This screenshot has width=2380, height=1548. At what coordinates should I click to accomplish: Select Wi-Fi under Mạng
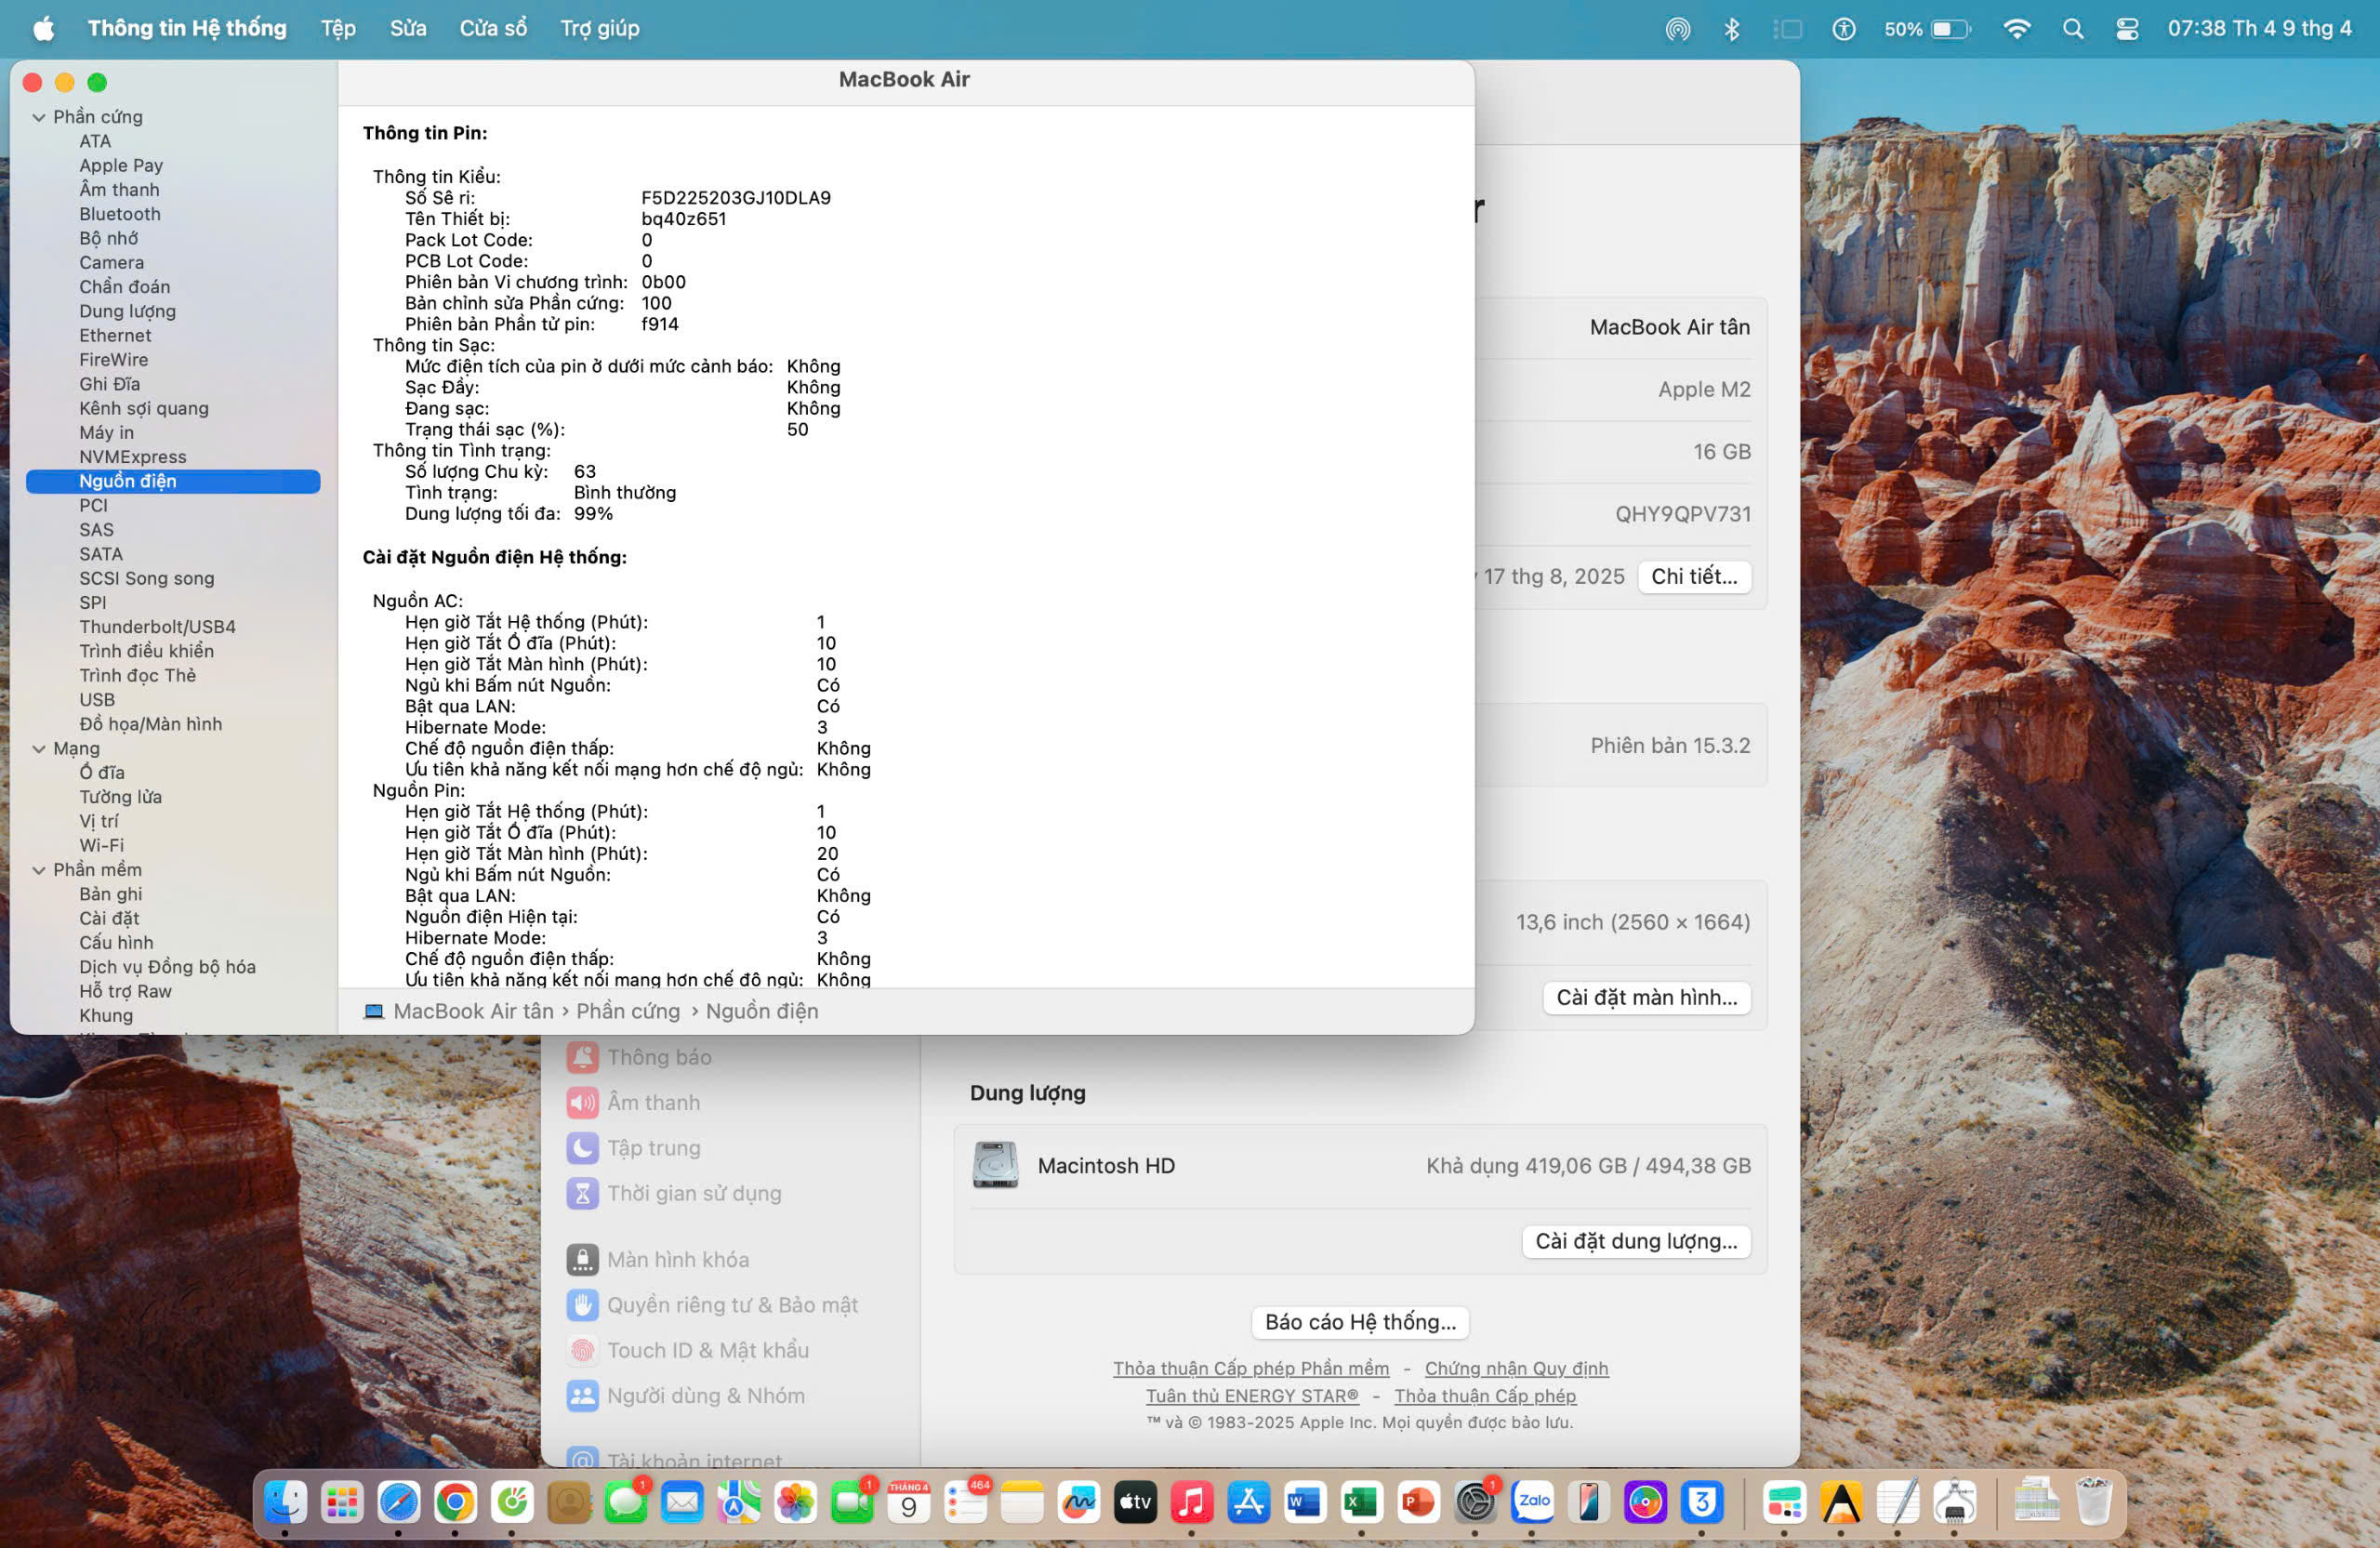pos(102,845)
